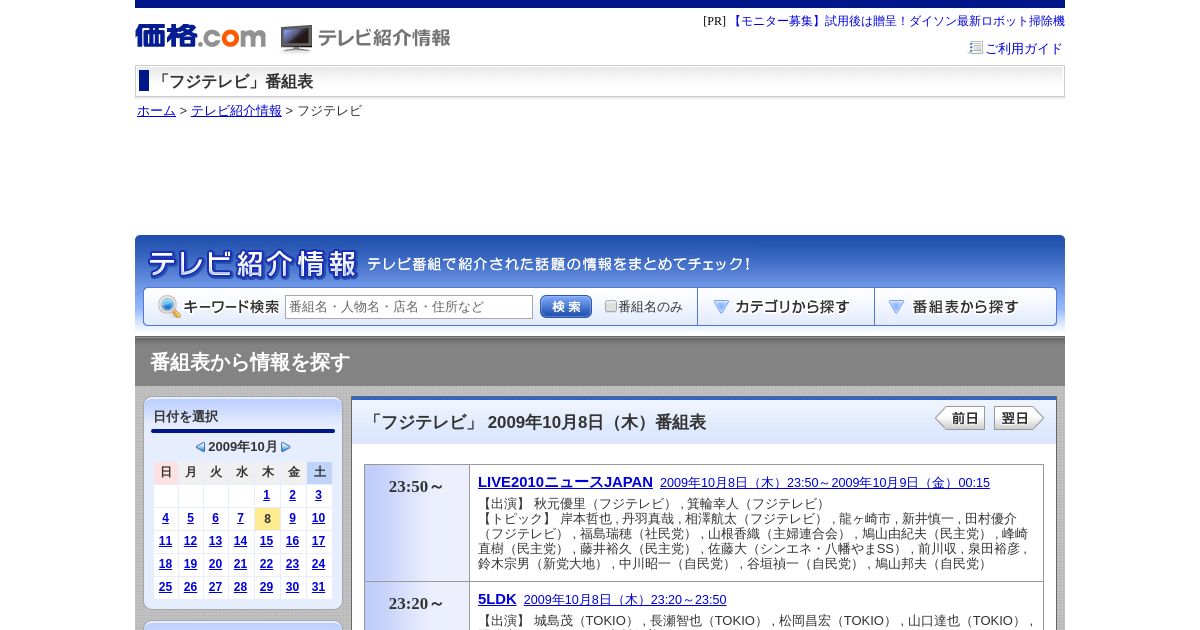Screen dimensions: 1200x630
Task: Open LIVE2010ニュースJAPAN program link
Action: [x=565, y=482]
